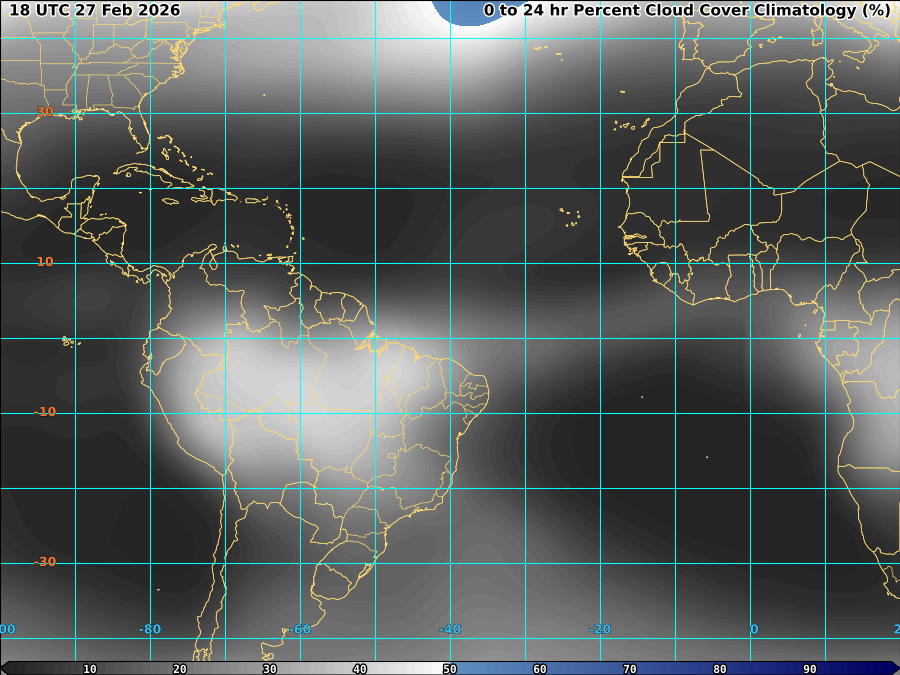Click the latitude -10 axis label
This screenshot has width=900, height=675.
[45, 412]
